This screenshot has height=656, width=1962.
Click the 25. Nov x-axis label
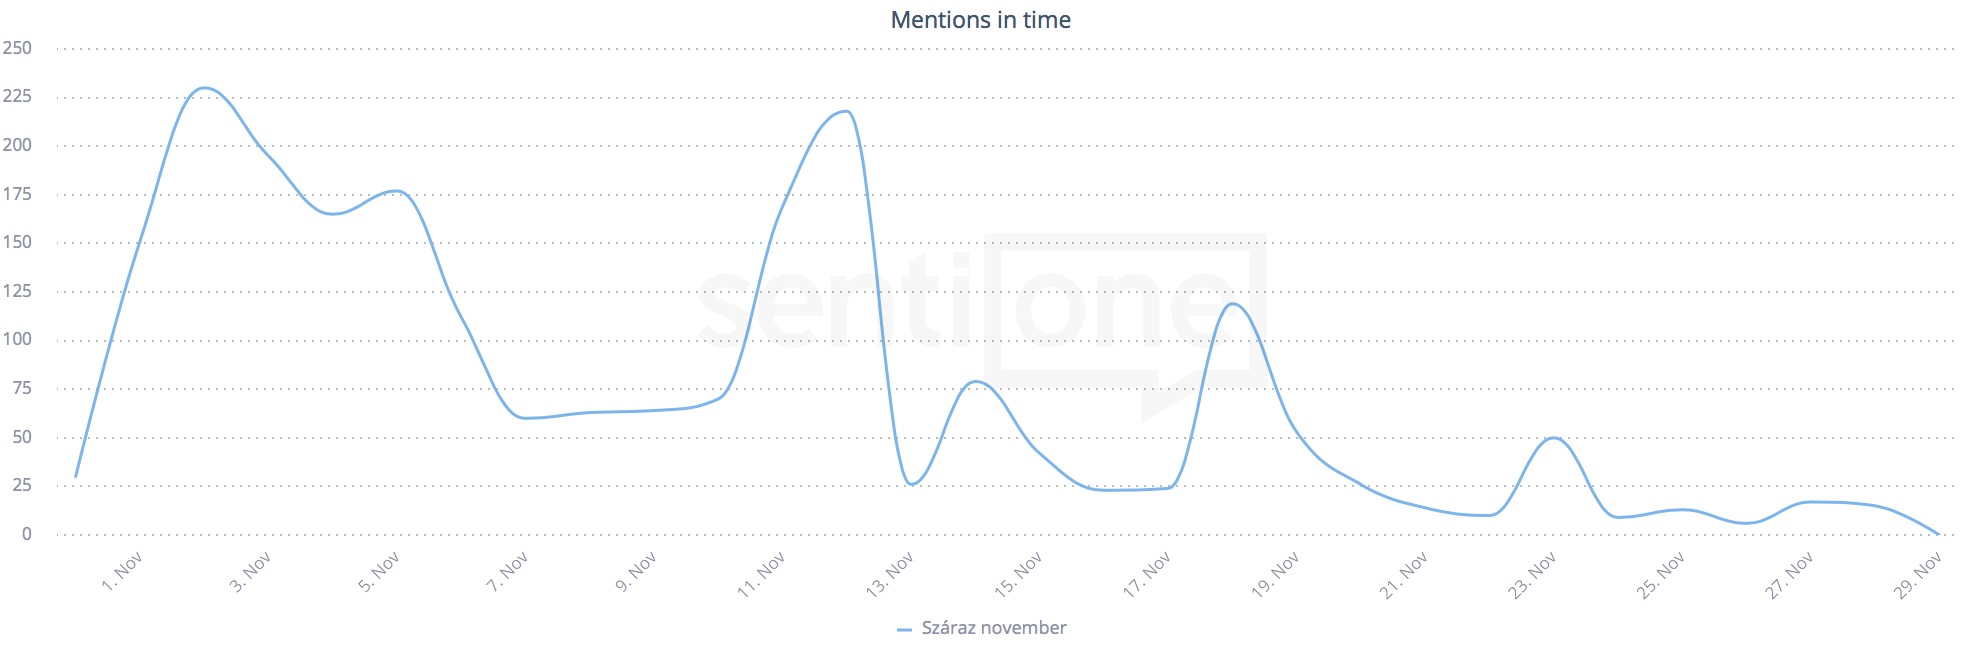1660,575
